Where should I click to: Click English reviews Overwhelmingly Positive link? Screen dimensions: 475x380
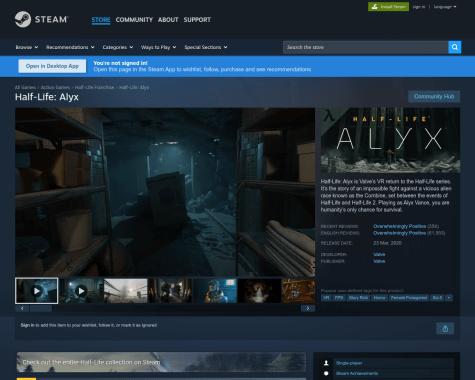tap(399, 233)
